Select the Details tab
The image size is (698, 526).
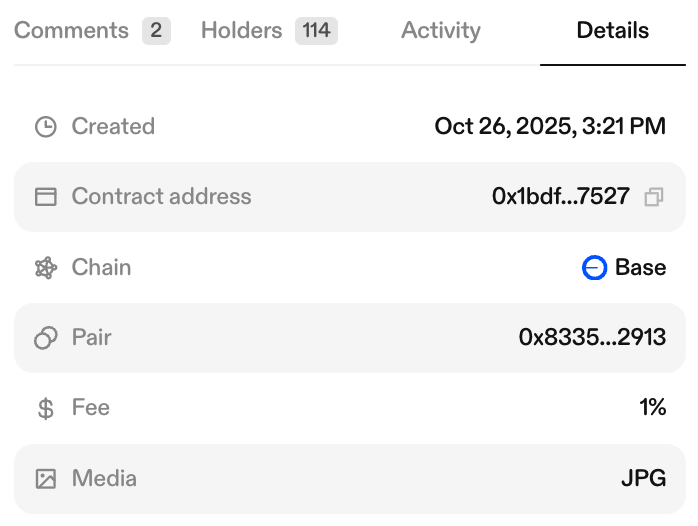point(612,31)
